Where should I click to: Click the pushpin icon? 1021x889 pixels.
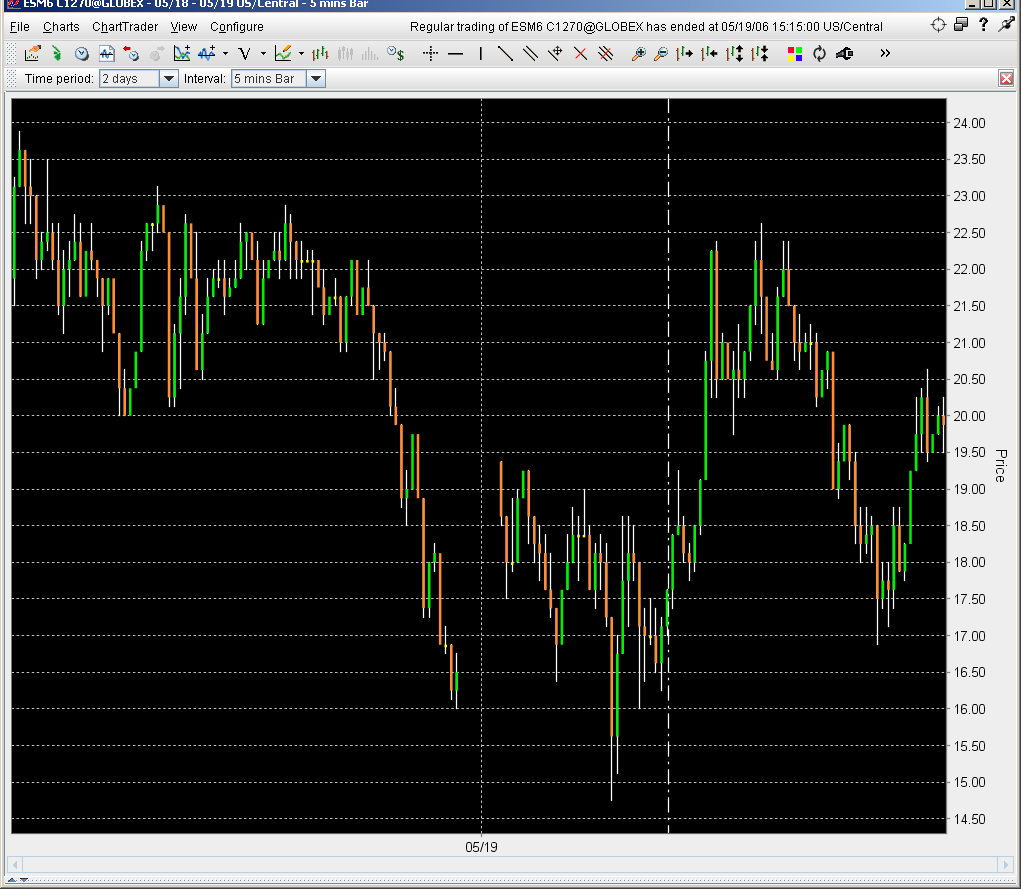point(1007,25)
